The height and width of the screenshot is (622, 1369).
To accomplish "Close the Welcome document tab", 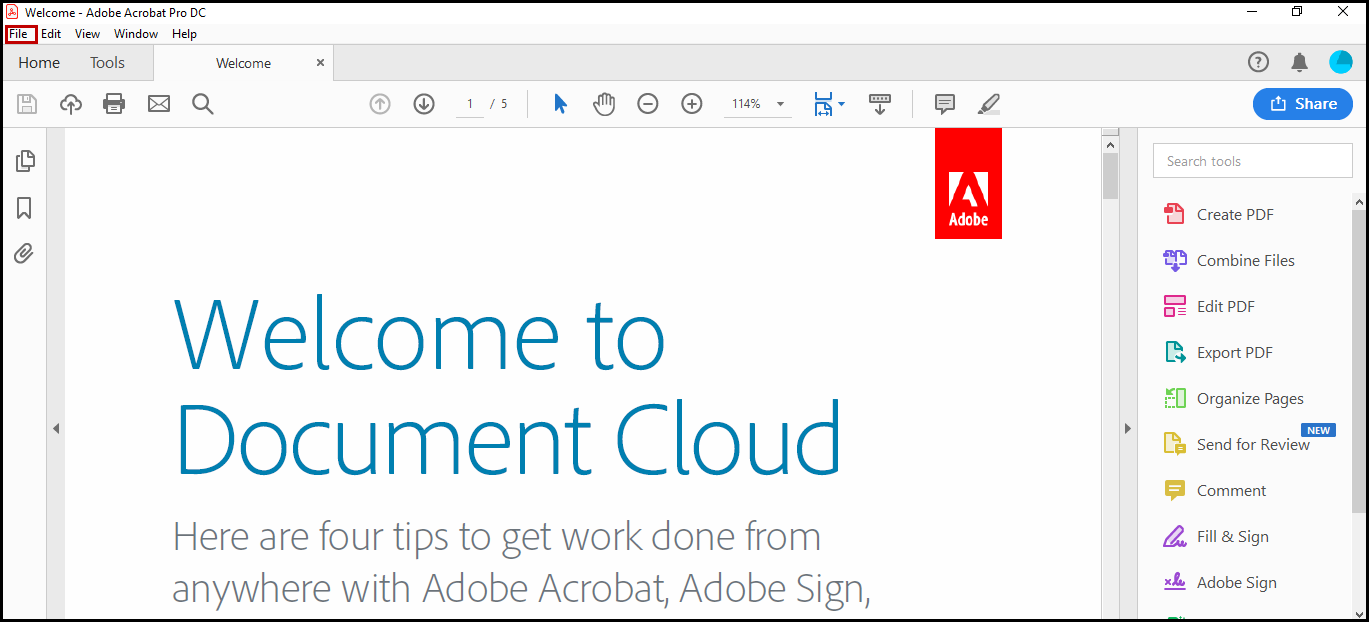I will [320, 62].
